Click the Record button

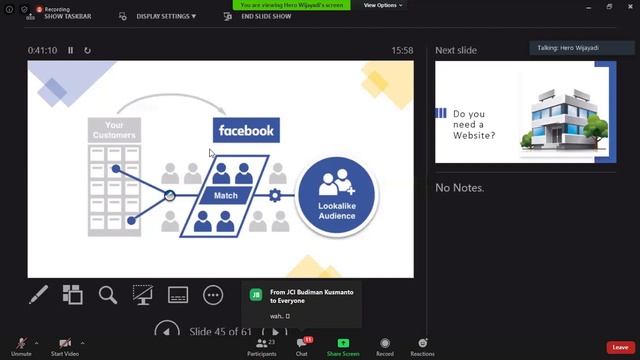(385, 347)
